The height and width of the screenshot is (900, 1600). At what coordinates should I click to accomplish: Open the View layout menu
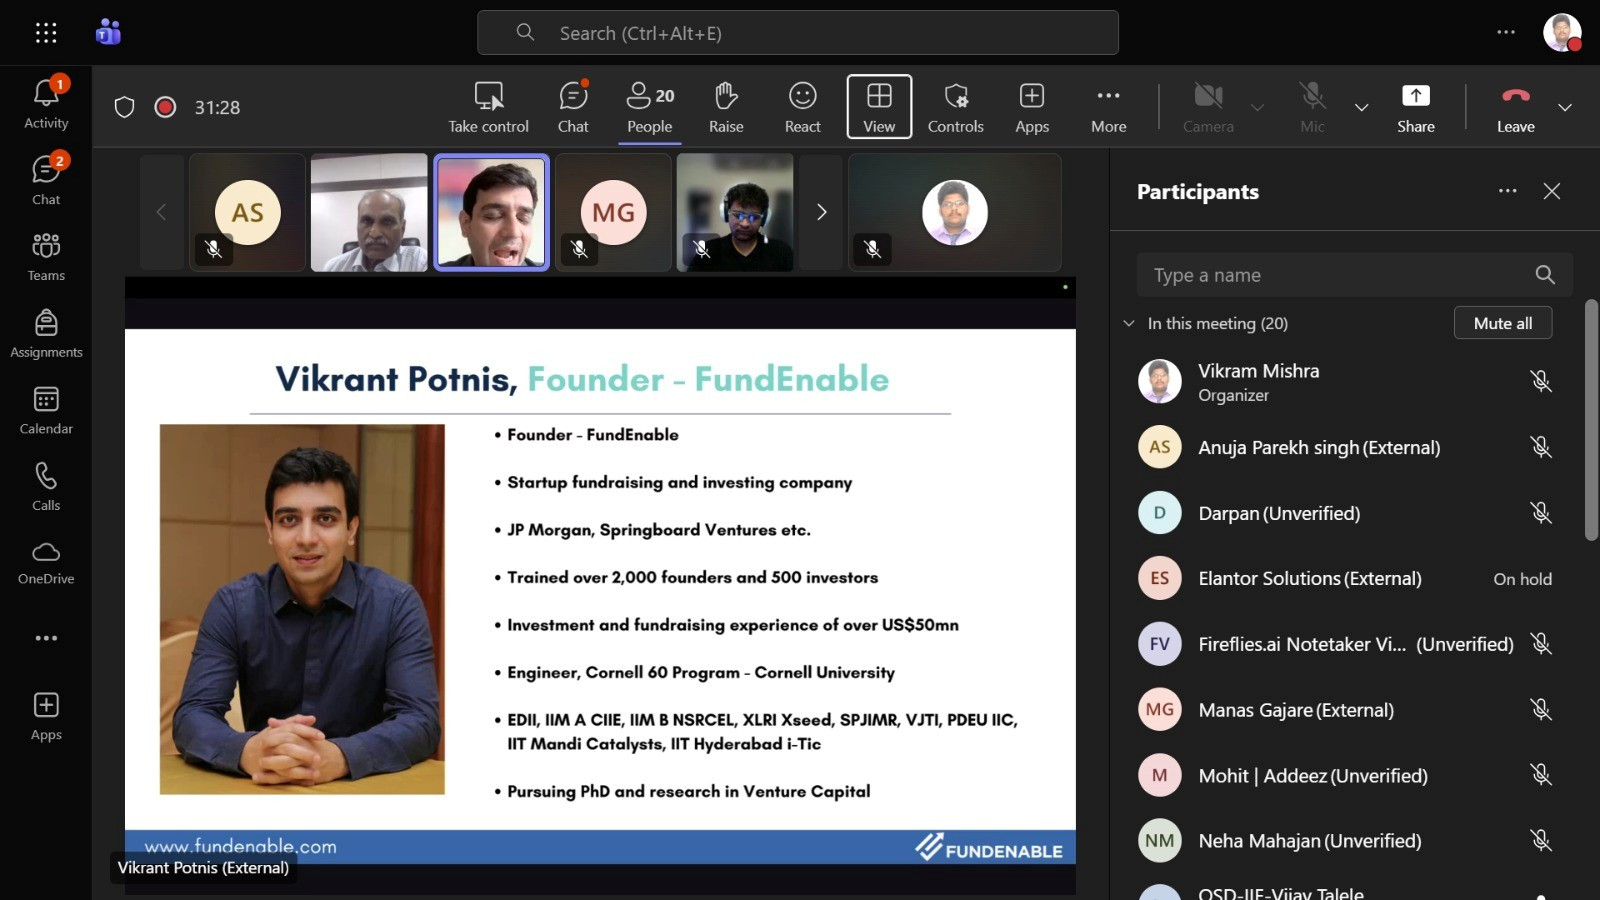[x=879, y=107]
